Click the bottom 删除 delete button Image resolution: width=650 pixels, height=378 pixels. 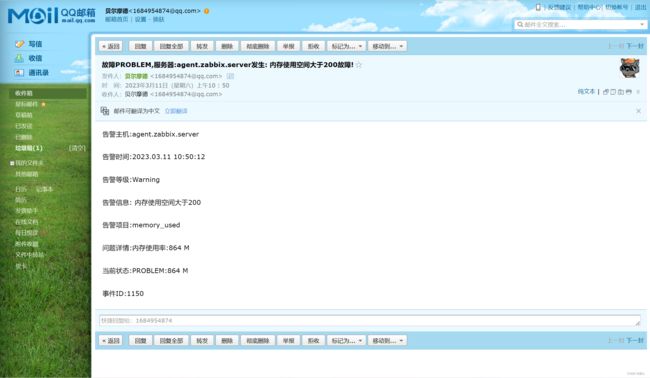click(227, 340)
